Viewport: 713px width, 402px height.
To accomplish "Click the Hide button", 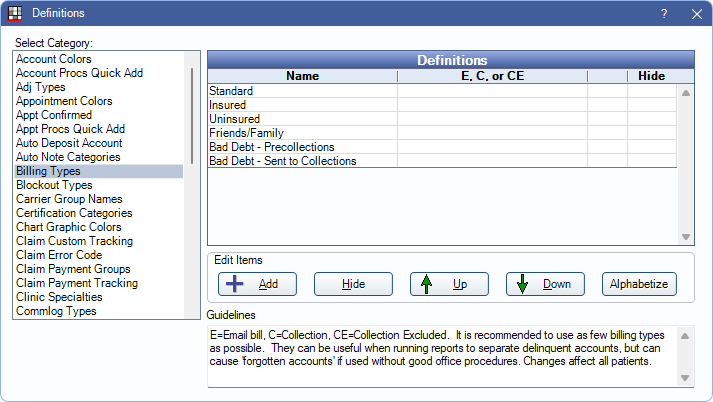I will click(352, 284).
